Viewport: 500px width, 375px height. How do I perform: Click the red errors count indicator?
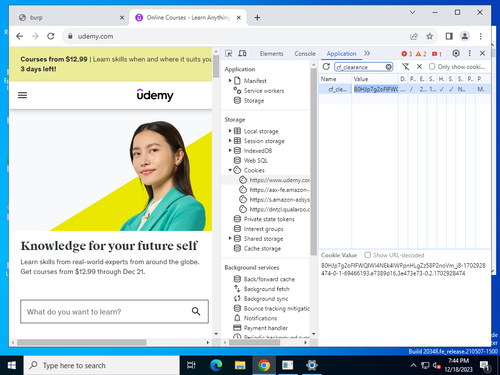tap(406, 54)
